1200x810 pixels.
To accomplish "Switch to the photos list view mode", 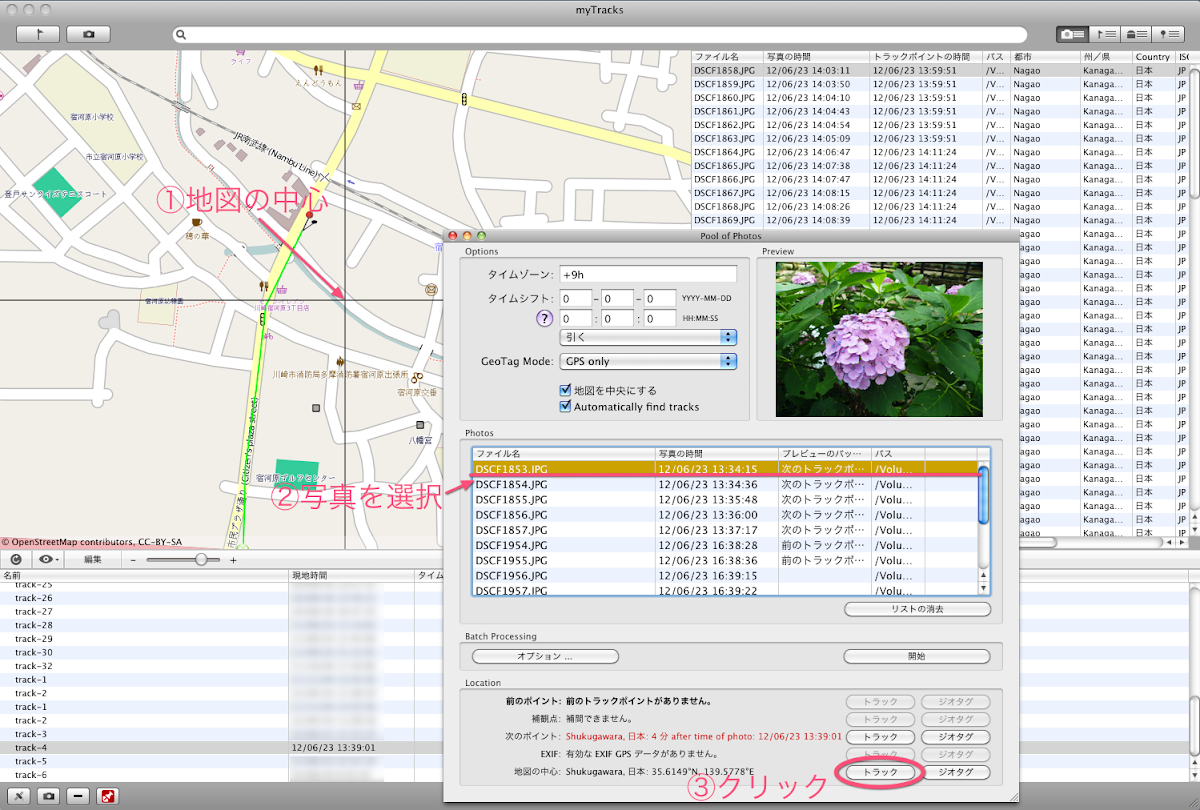I will (1072, 34).
